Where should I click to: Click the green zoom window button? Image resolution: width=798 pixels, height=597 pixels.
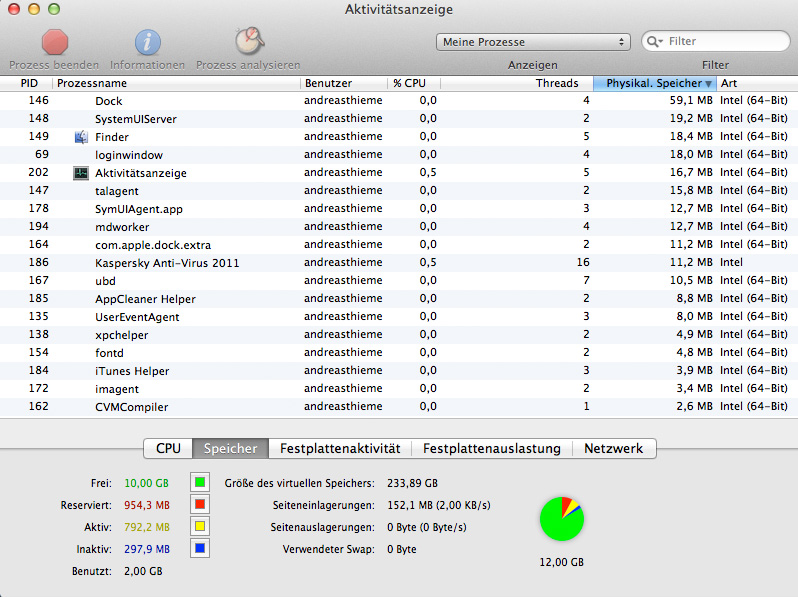(54, 9)
